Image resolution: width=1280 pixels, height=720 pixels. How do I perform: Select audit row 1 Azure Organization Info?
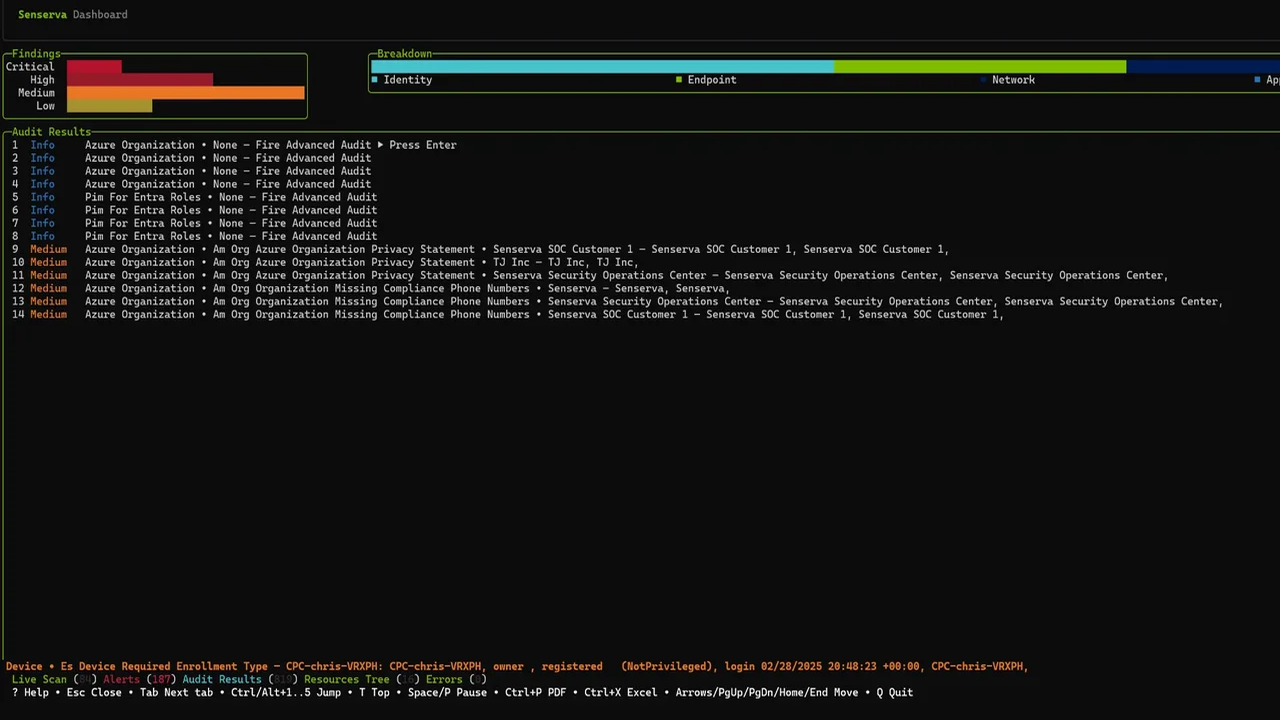(227, 145)
